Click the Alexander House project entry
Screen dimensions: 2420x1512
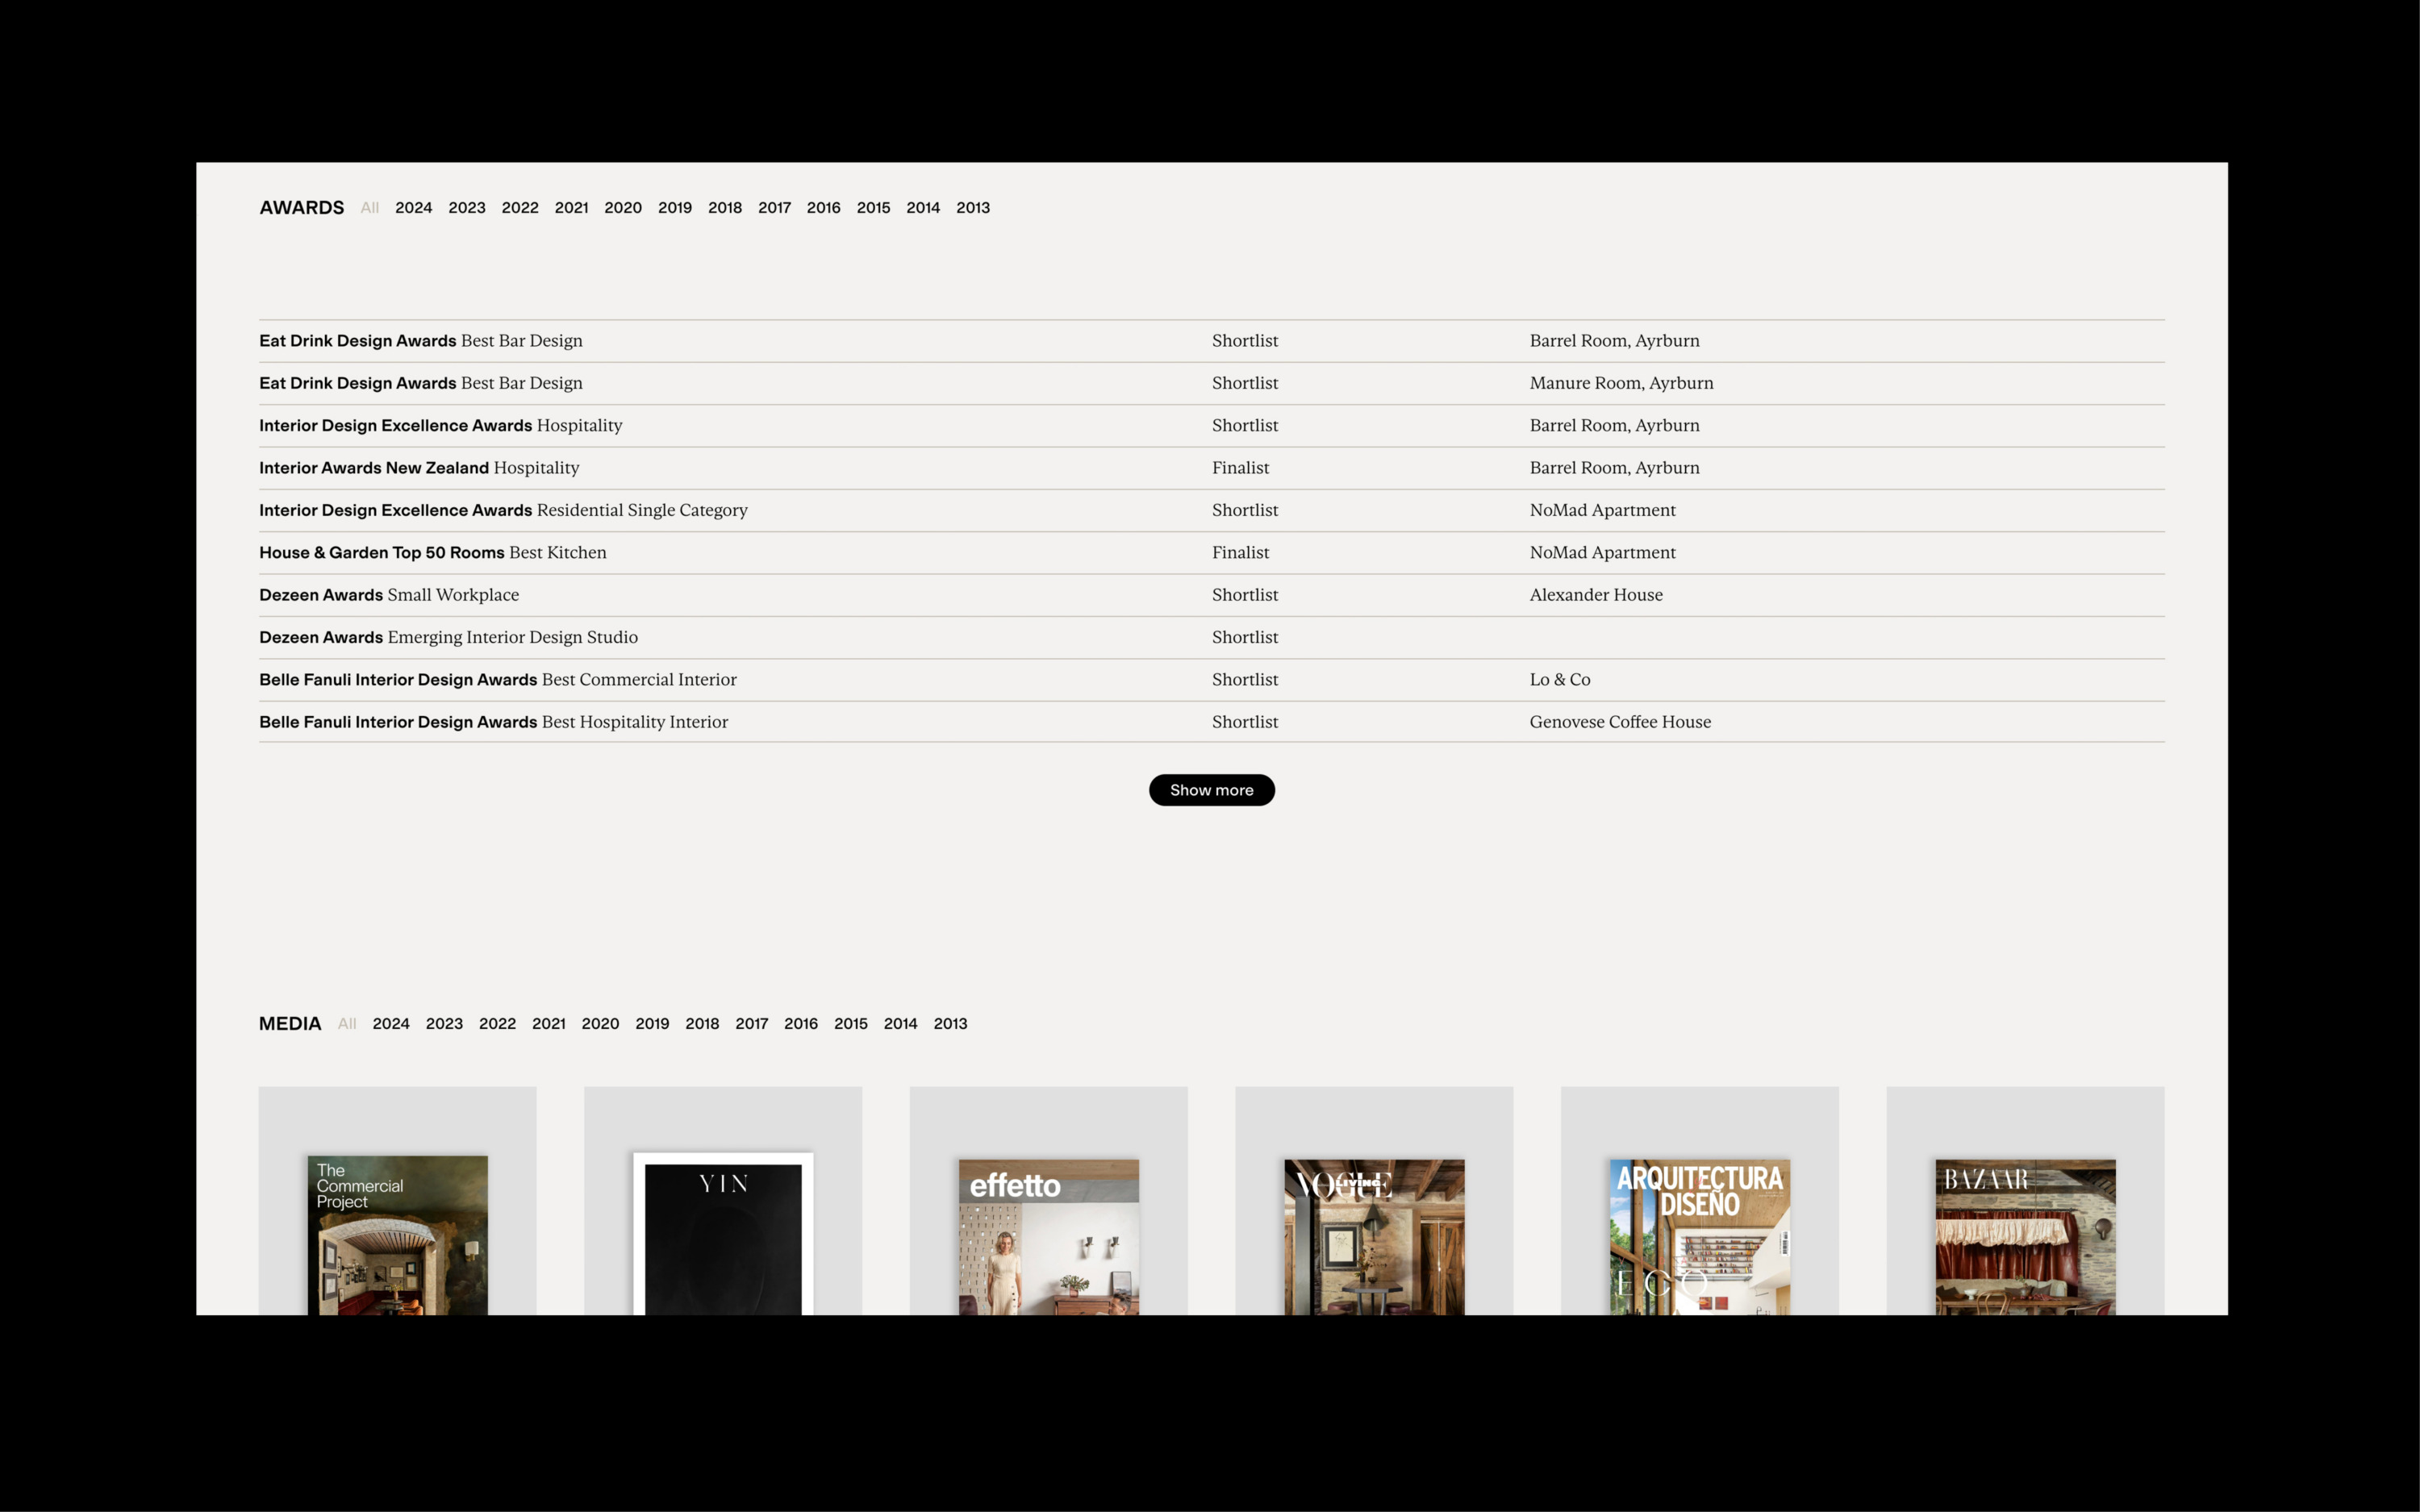click(x=1596, y=595)
